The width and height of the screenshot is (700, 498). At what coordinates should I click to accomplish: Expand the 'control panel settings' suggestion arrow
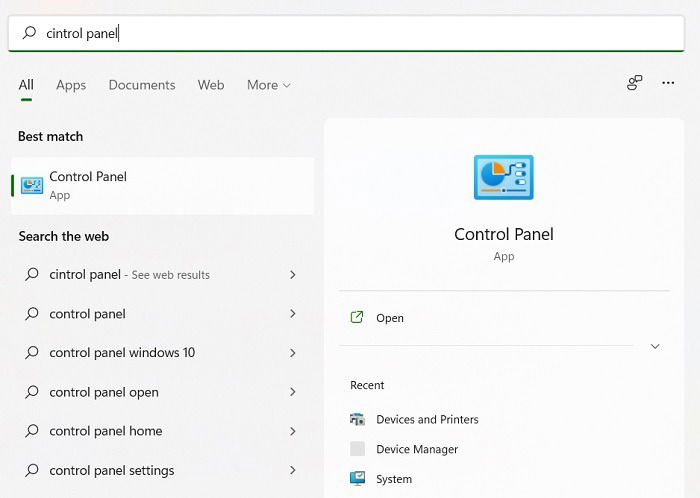coord(293,470)
